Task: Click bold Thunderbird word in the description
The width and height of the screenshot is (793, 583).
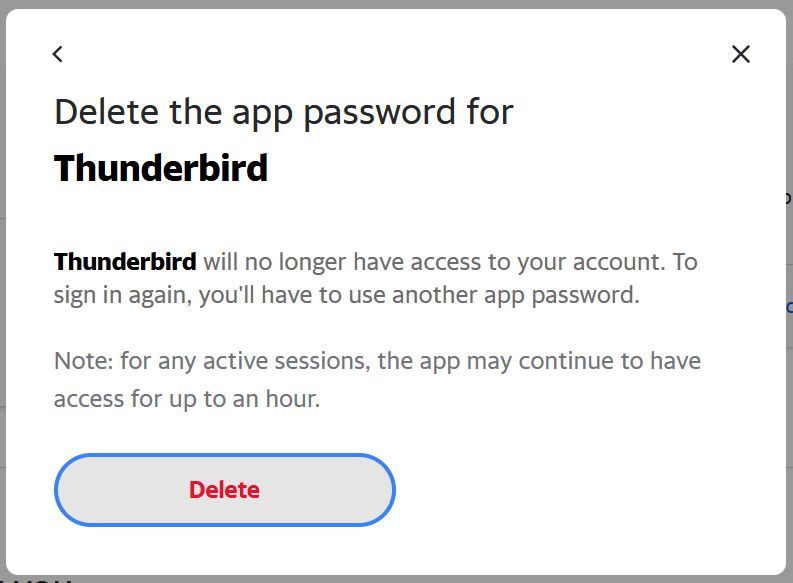Action: click(x=125, y=262)
